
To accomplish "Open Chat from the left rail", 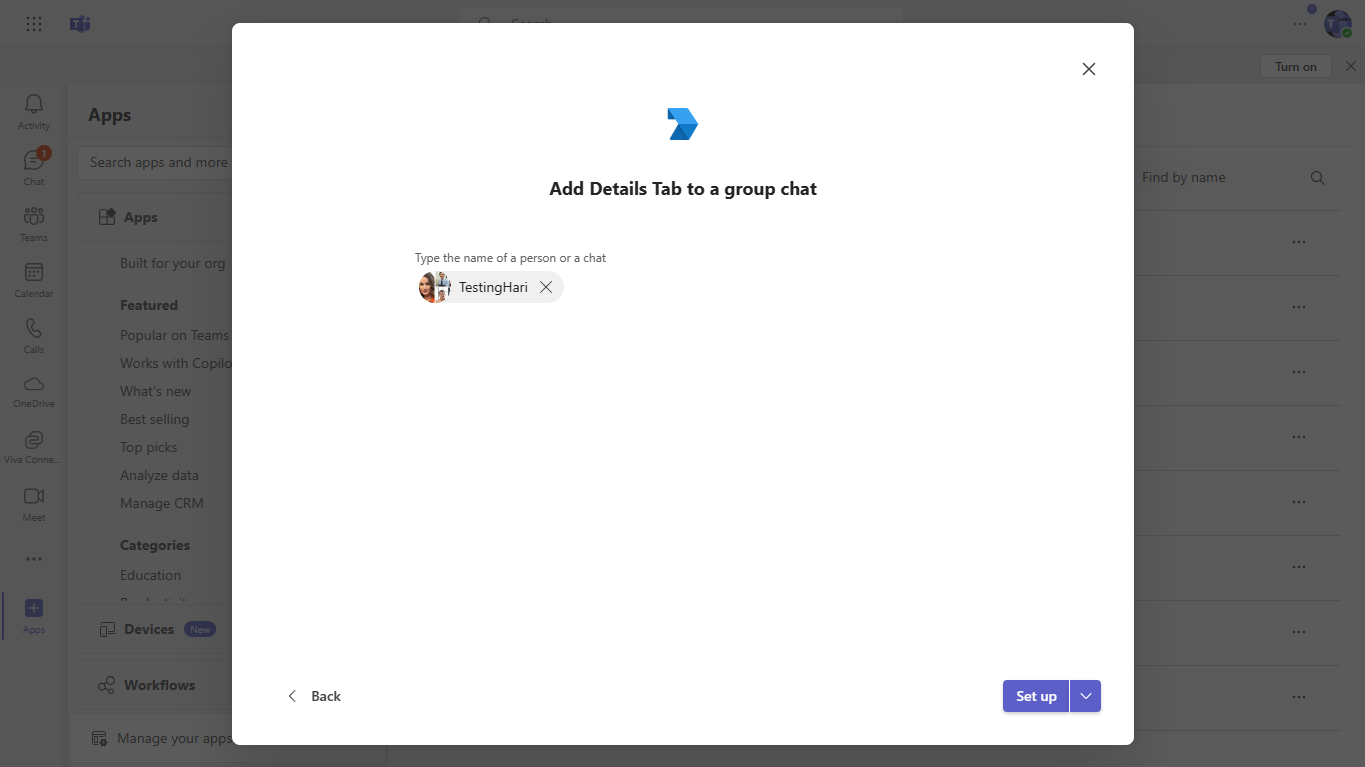I will coord(34,167).
